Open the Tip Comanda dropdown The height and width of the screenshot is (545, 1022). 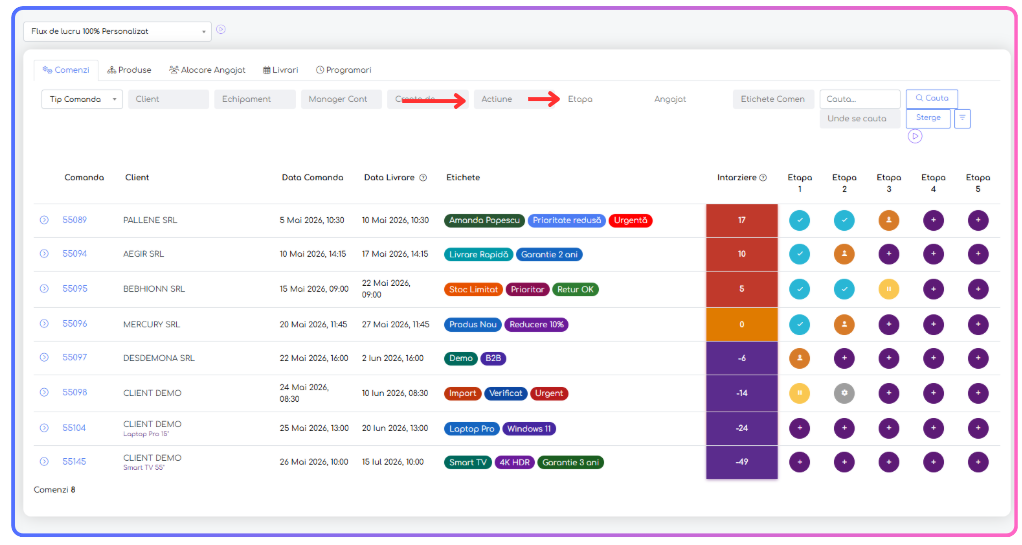pyautogui.click(x=81, y=99)
